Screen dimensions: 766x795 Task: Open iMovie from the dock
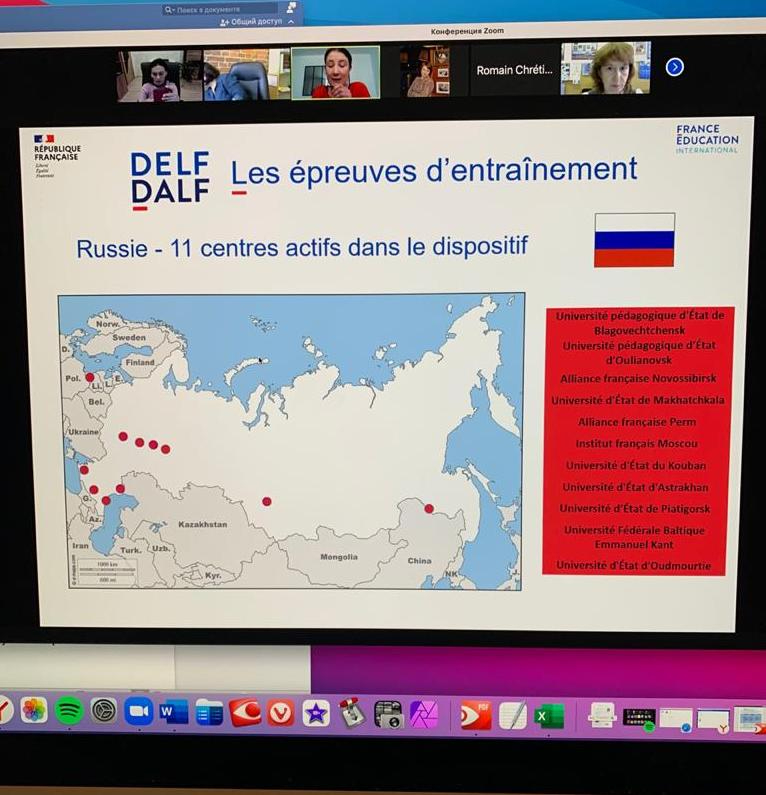coord(316,713)
